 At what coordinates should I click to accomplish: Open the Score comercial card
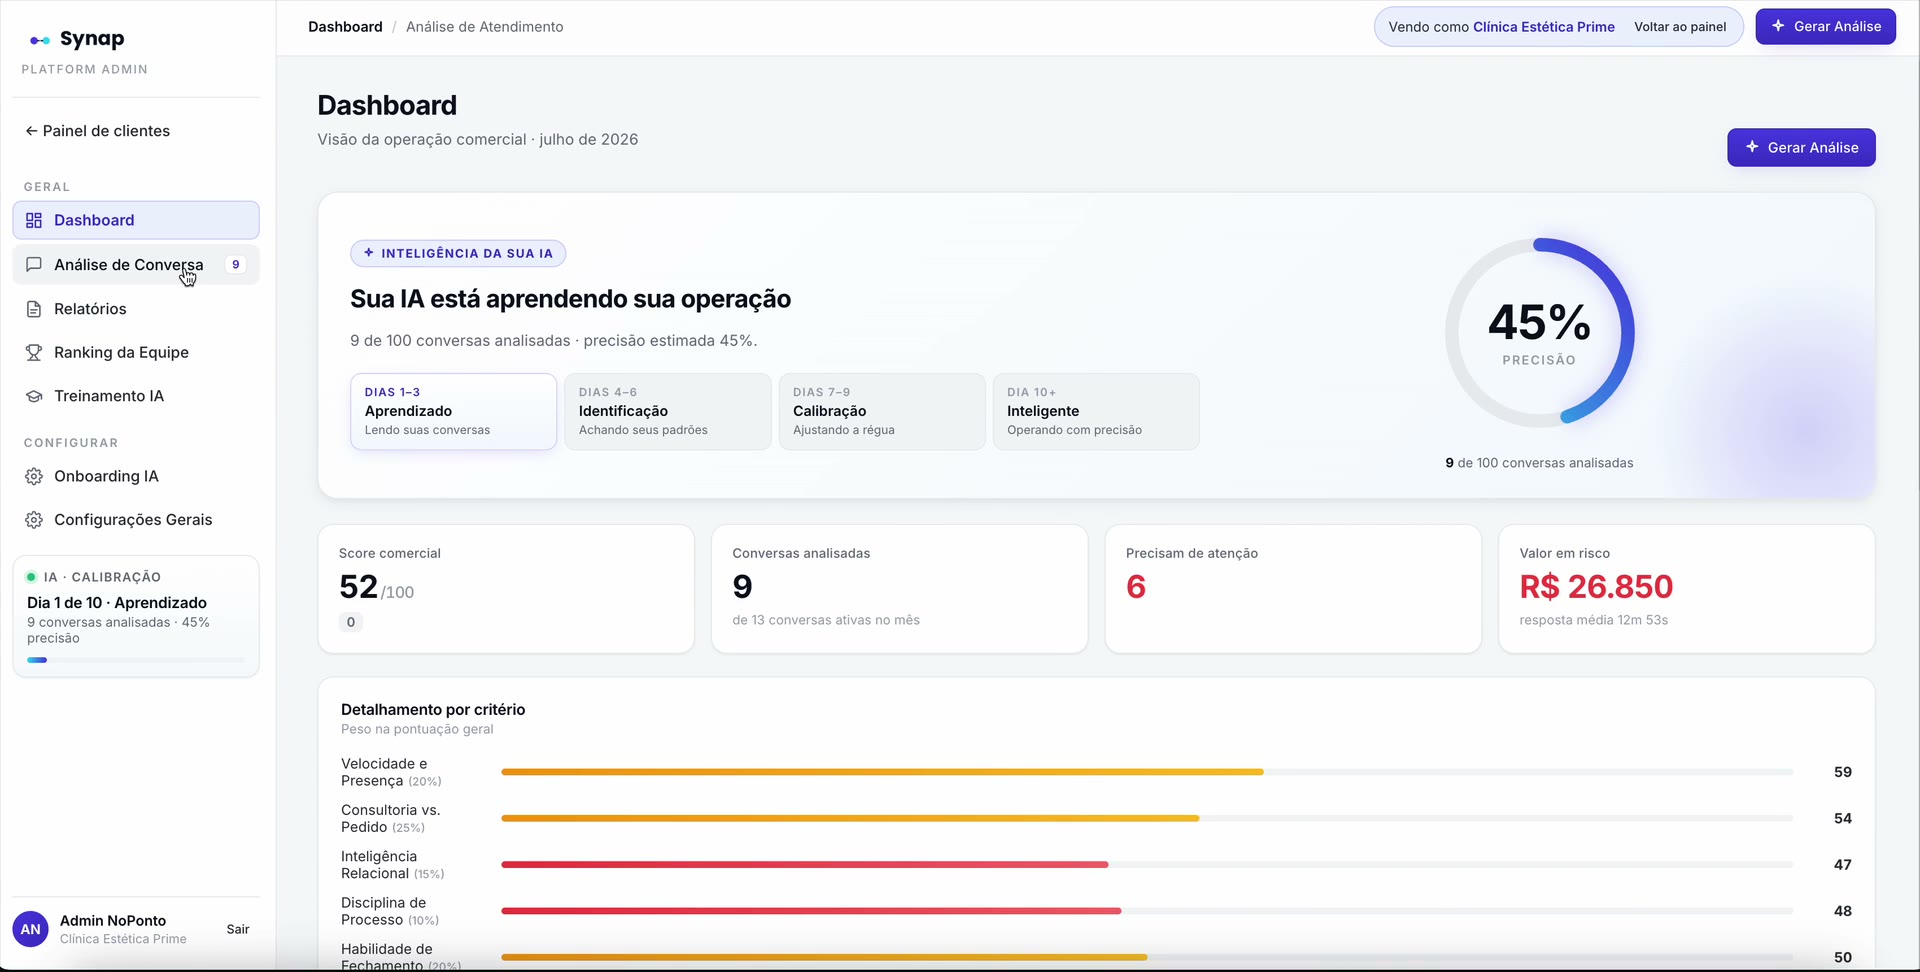[506, 589]
